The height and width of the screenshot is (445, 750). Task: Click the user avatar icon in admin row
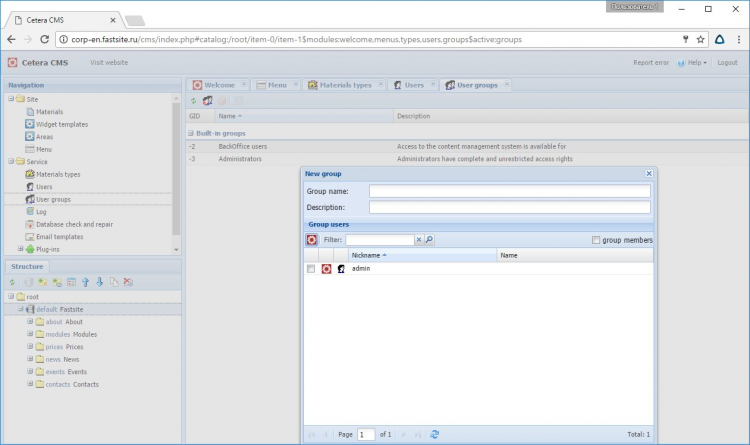click(341, 269)
